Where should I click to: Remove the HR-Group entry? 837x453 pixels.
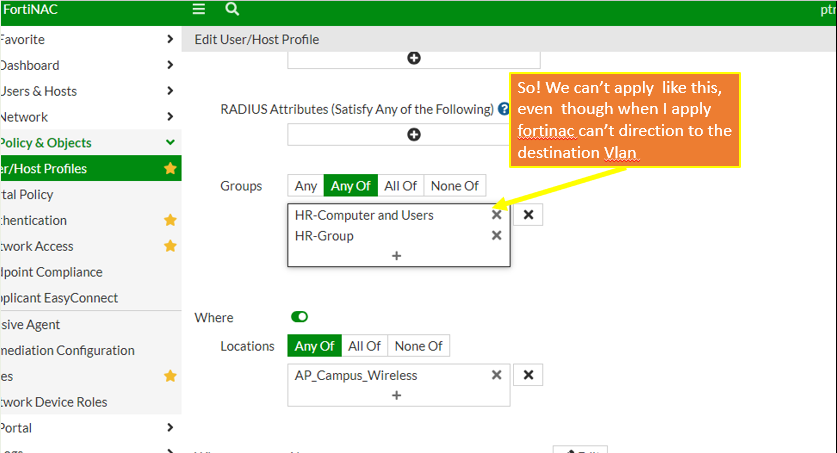click(x=496, y=236)
